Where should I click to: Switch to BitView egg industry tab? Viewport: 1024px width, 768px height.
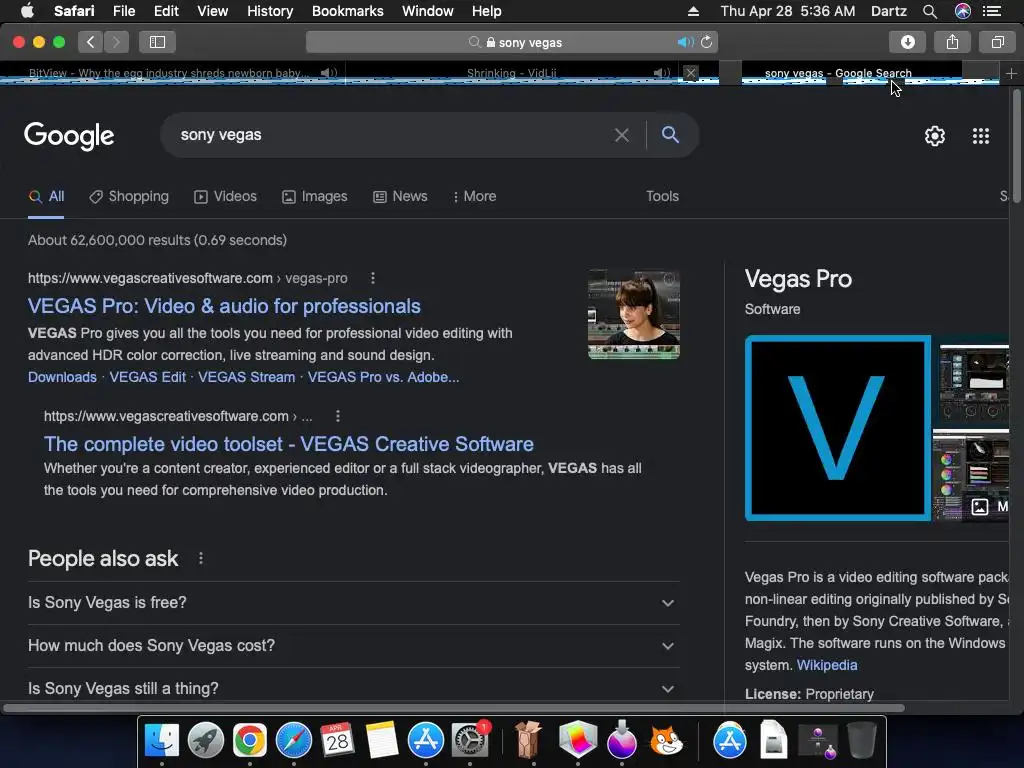point(172,73)
